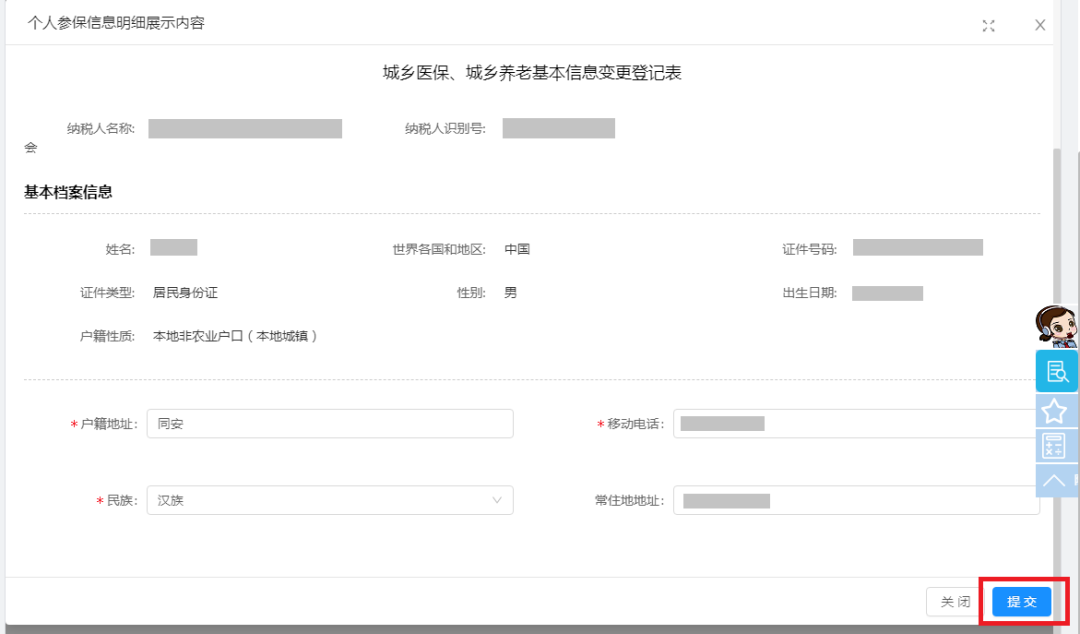Screen dimensions: 1080x634
Task: Click the 本地非农业户口 household type value
Action: 236,336
